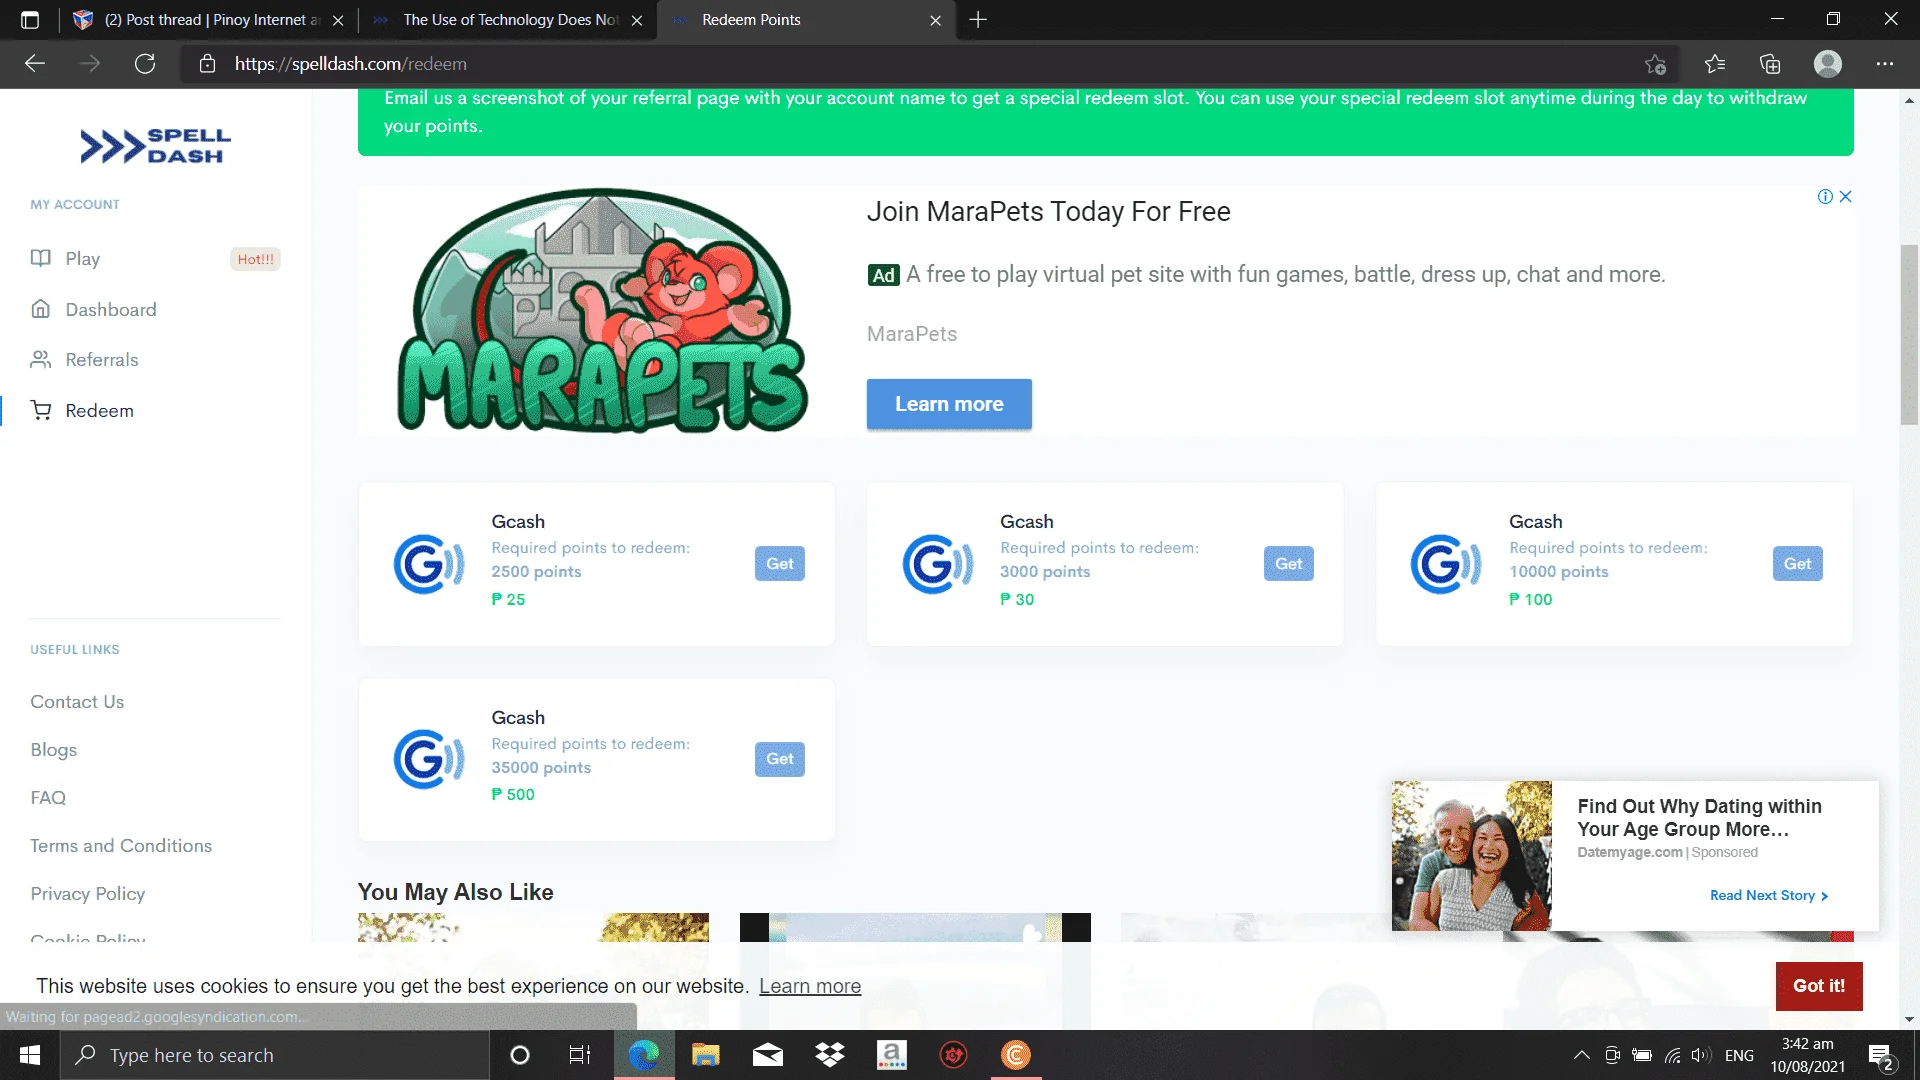Close the Redeem Points tab
1920x1080 pixels.
click(935, 20)
